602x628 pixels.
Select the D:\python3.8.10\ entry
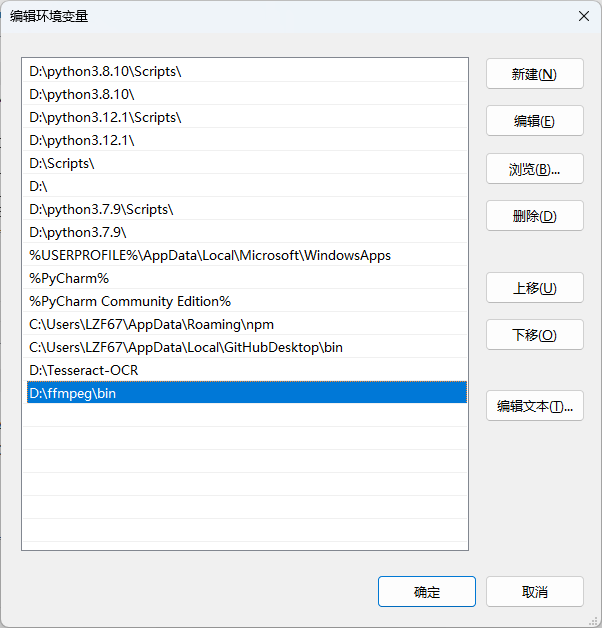point(245,94)
